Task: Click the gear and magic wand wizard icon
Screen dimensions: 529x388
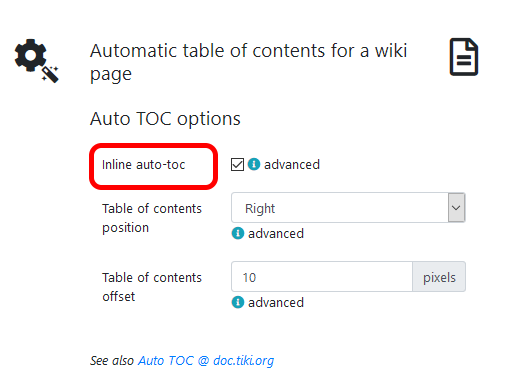Action: [36, 61]
